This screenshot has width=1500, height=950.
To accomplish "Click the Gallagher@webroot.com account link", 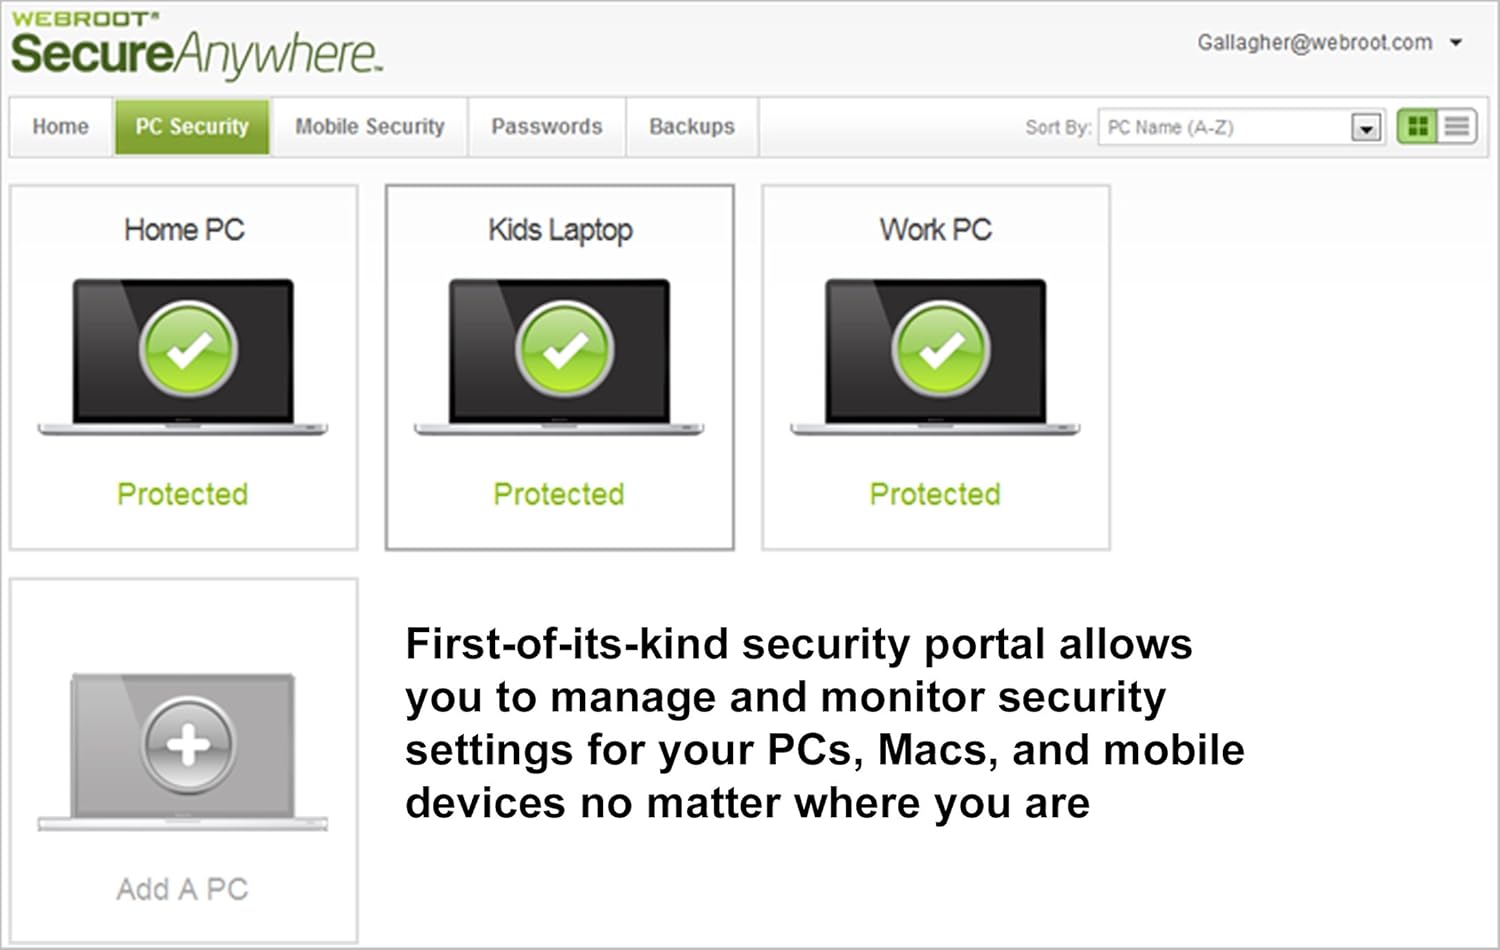I will tap(1314, 43).
